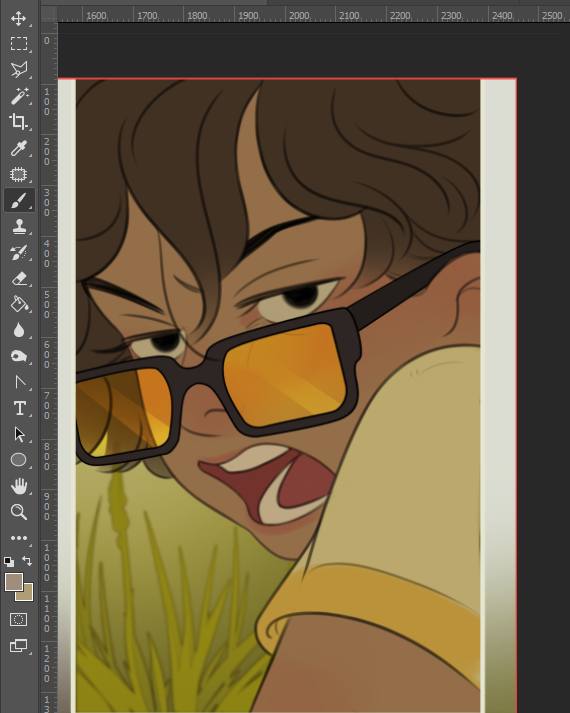Open the foreground color swatch
The image size is (570, 713).
(x=14, y=582)
